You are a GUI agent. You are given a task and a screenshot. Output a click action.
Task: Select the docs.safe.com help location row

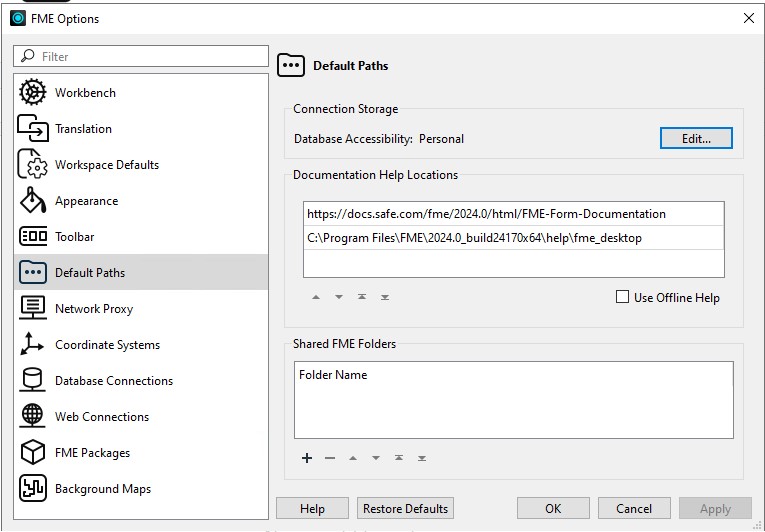[513, 214]
